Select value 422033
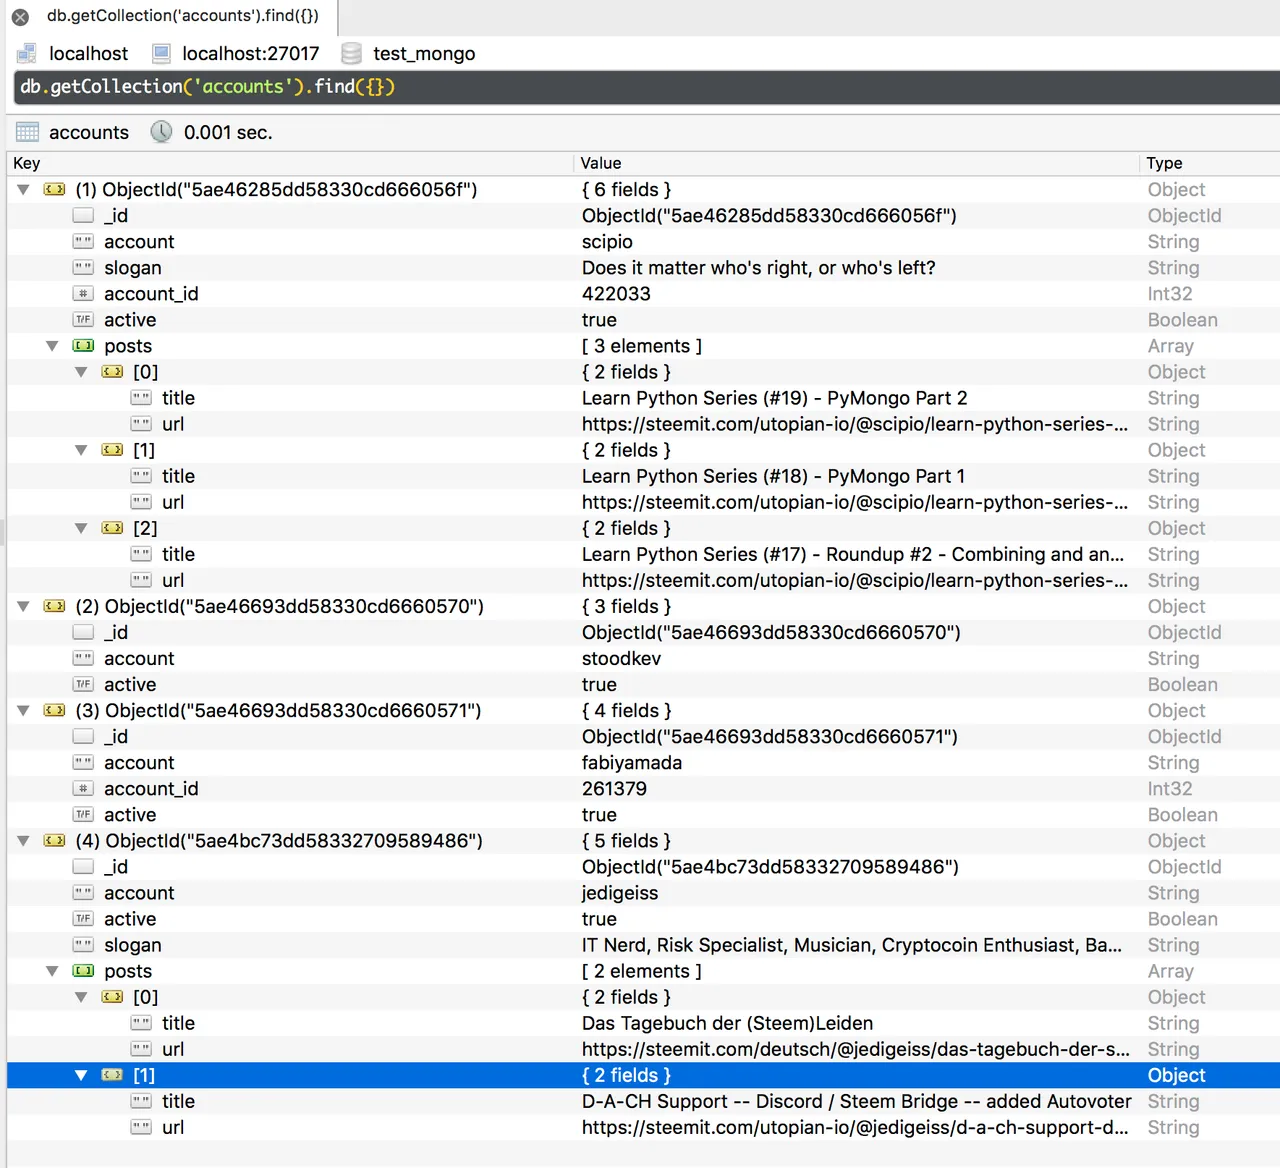The width and height of the screenshot is (1280, 1168). (x=616, y=294)
